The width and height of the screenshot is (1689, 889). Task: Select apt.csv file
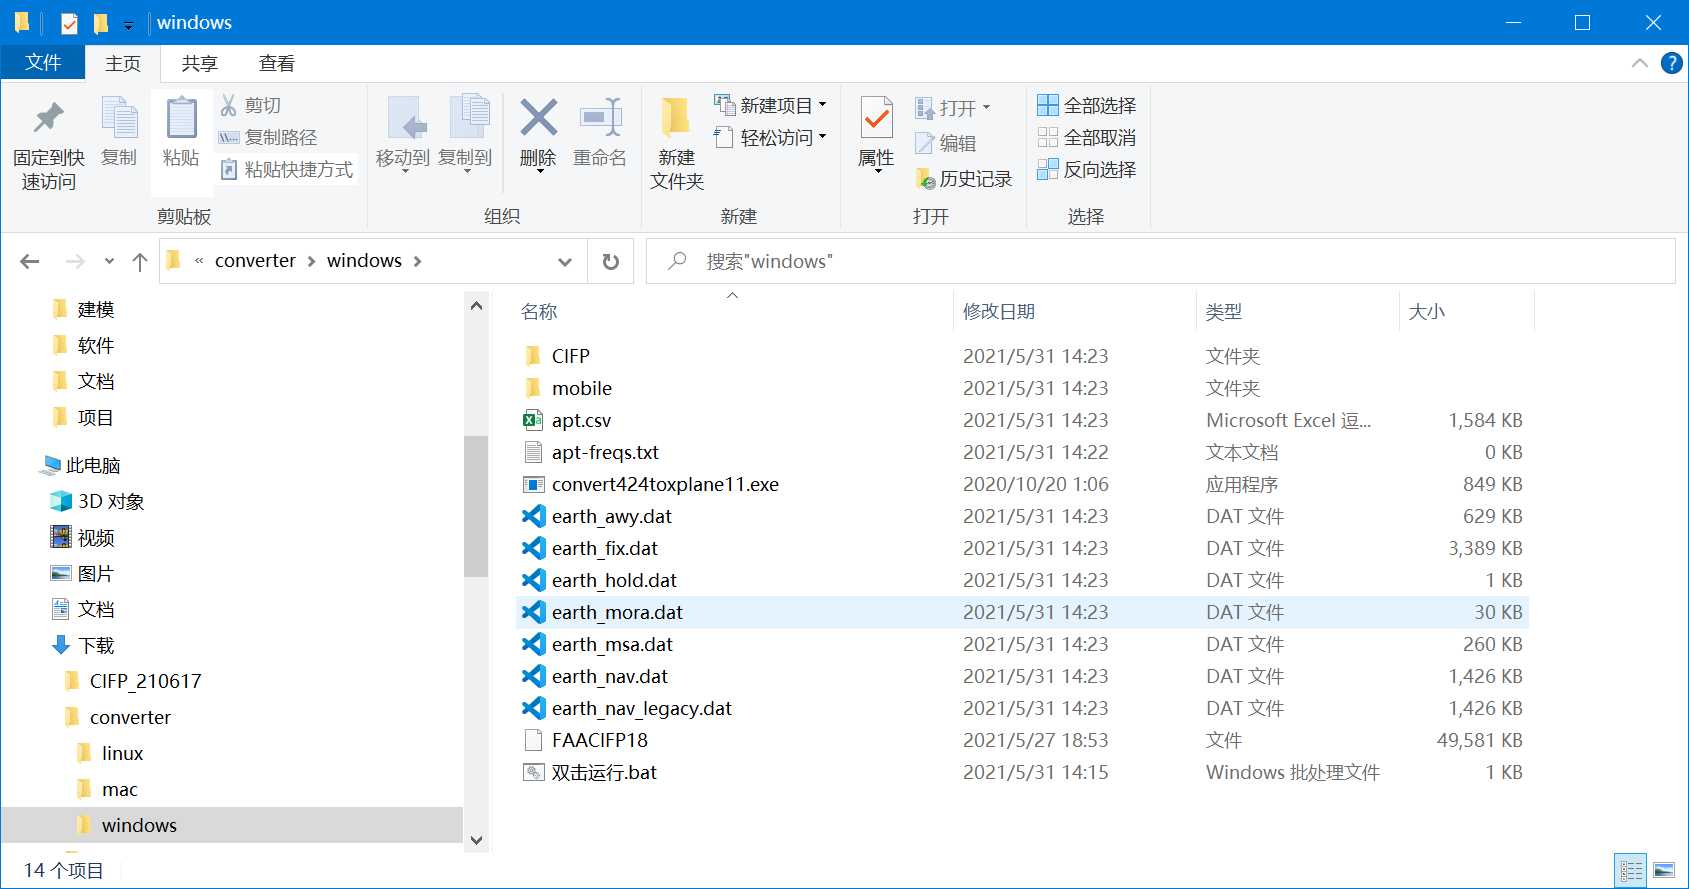pos(581,420)
